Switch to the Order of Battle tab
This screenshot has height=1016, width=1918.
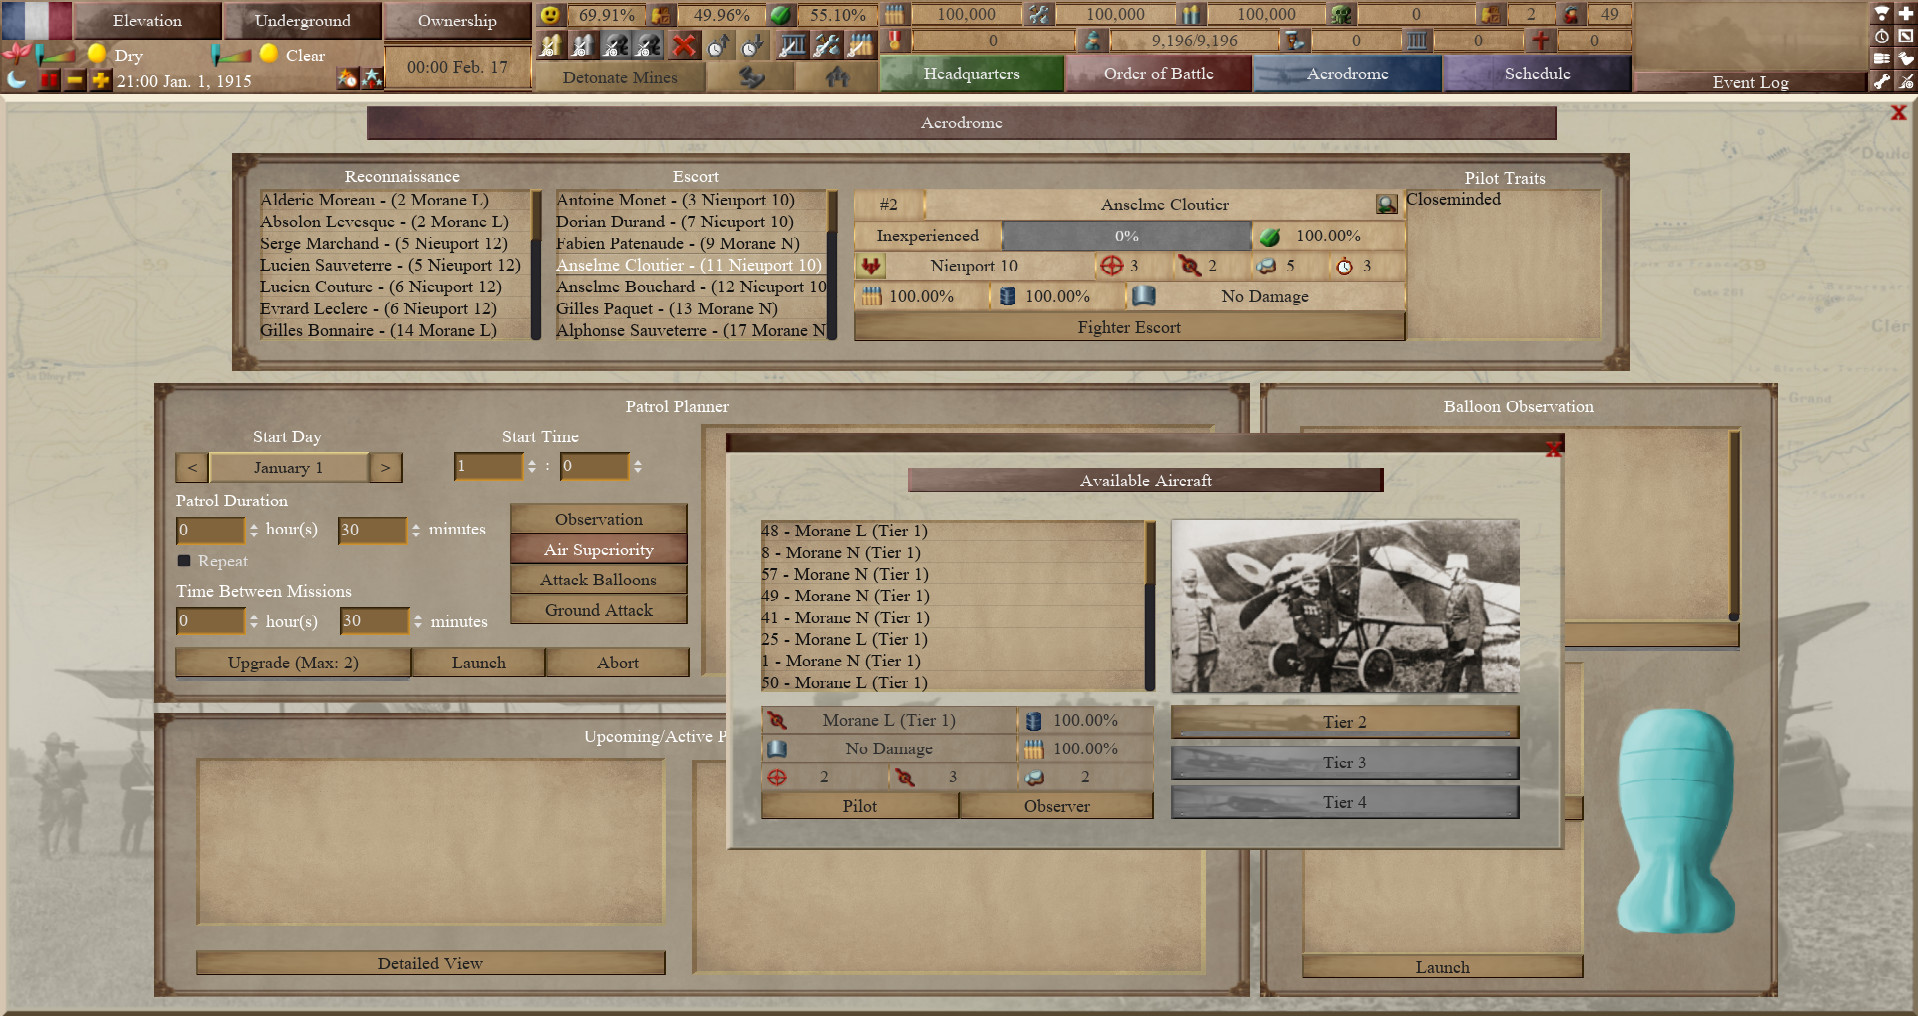tap(1157, 73)
